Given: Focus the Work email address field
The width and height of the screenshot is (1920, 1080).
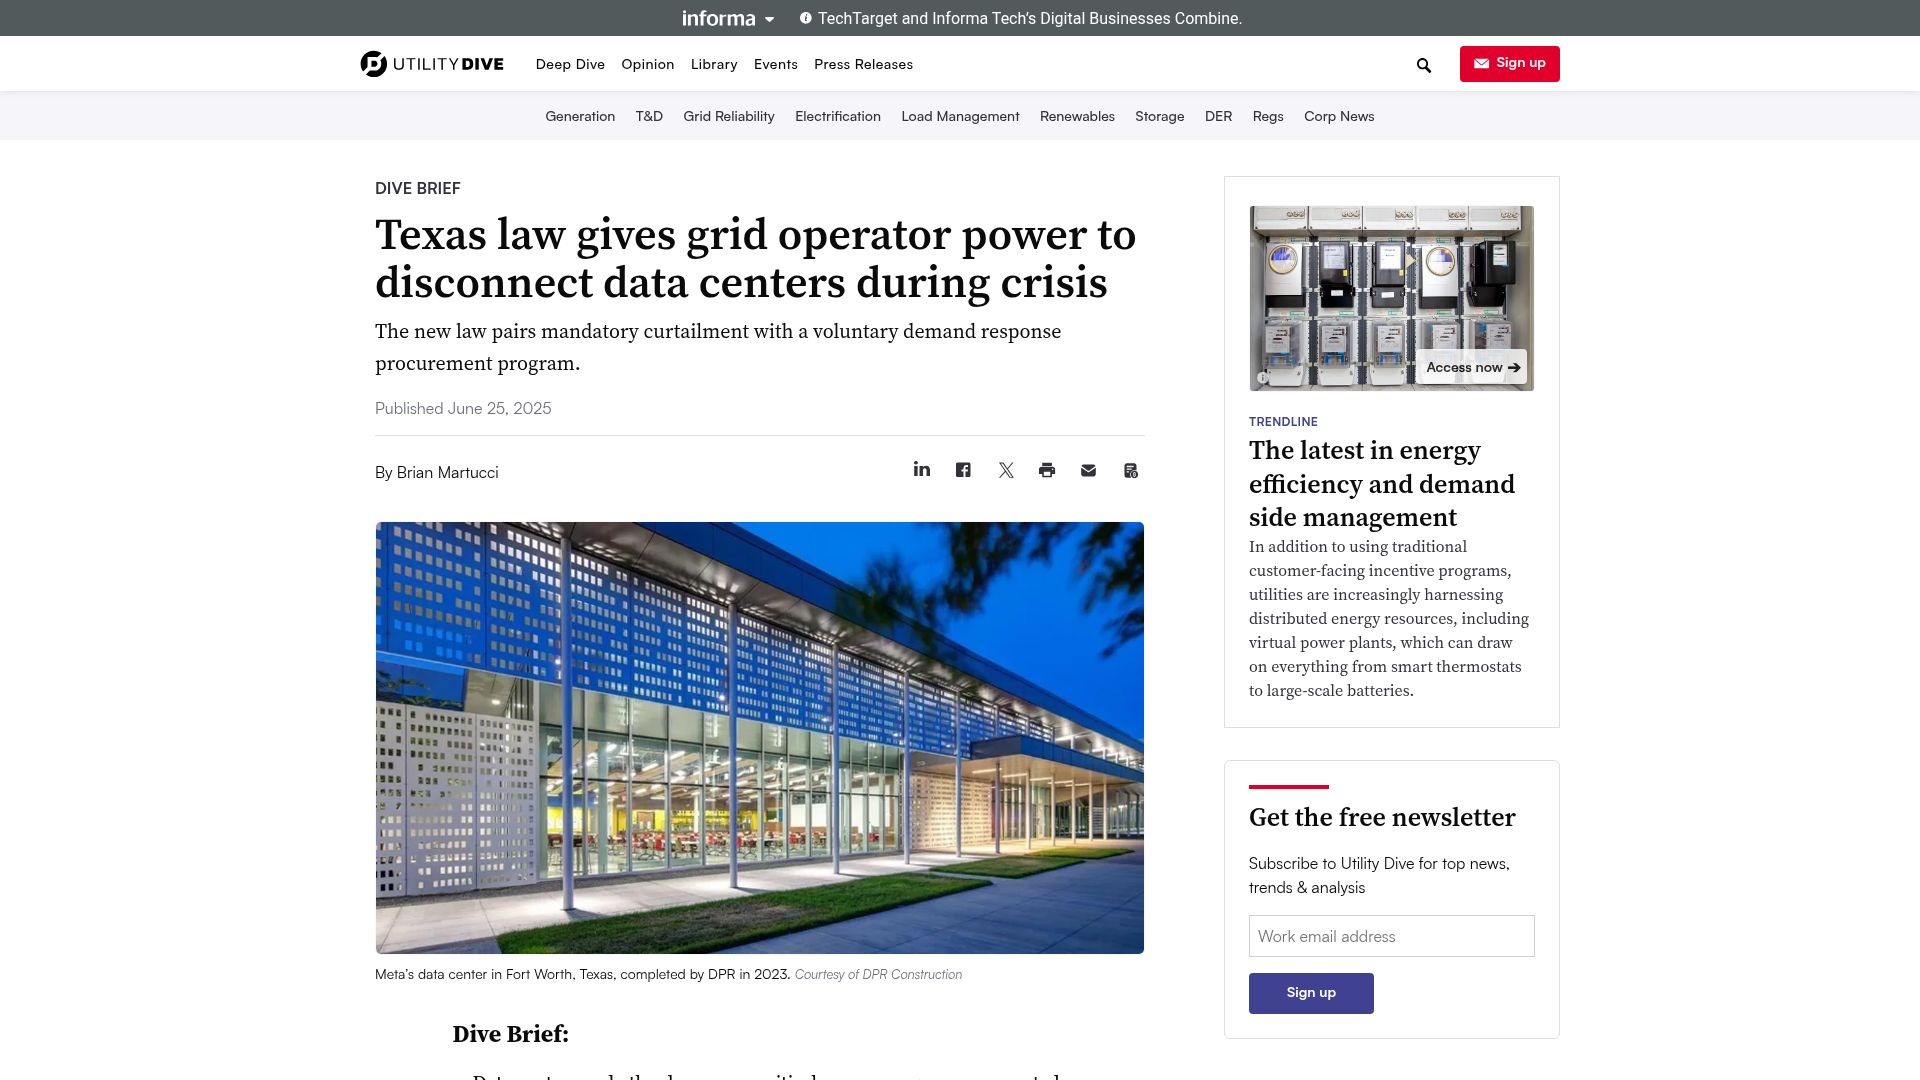Looking at the screenshot, I should [1391, 936].
